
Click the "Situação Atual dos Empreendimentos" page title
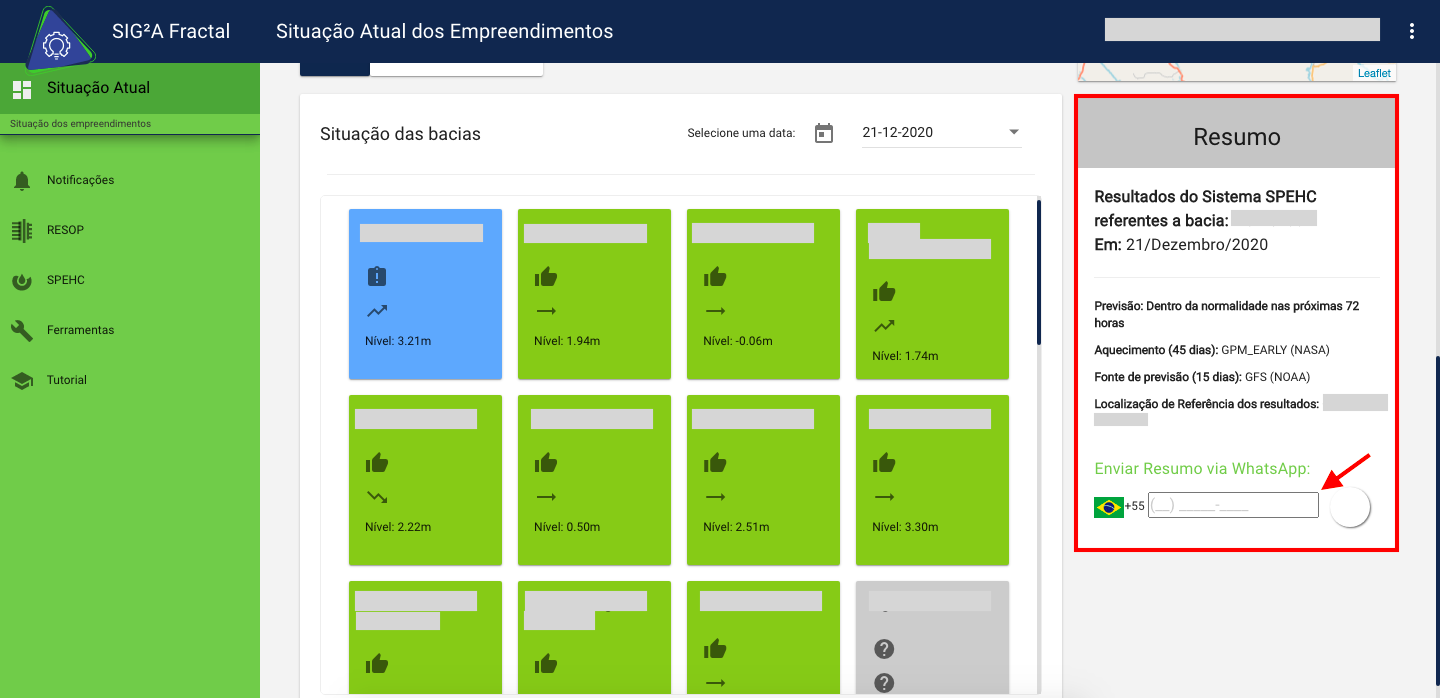(x=445, y=32)
